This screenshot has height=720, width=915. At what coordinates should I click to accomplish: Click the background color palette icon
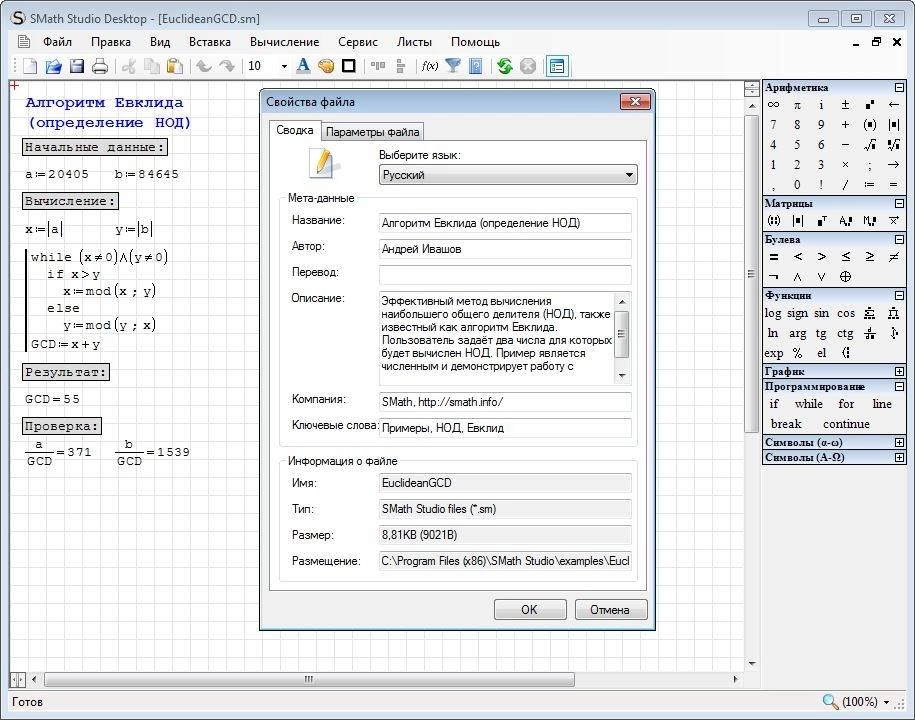click(x=326, y=66)
